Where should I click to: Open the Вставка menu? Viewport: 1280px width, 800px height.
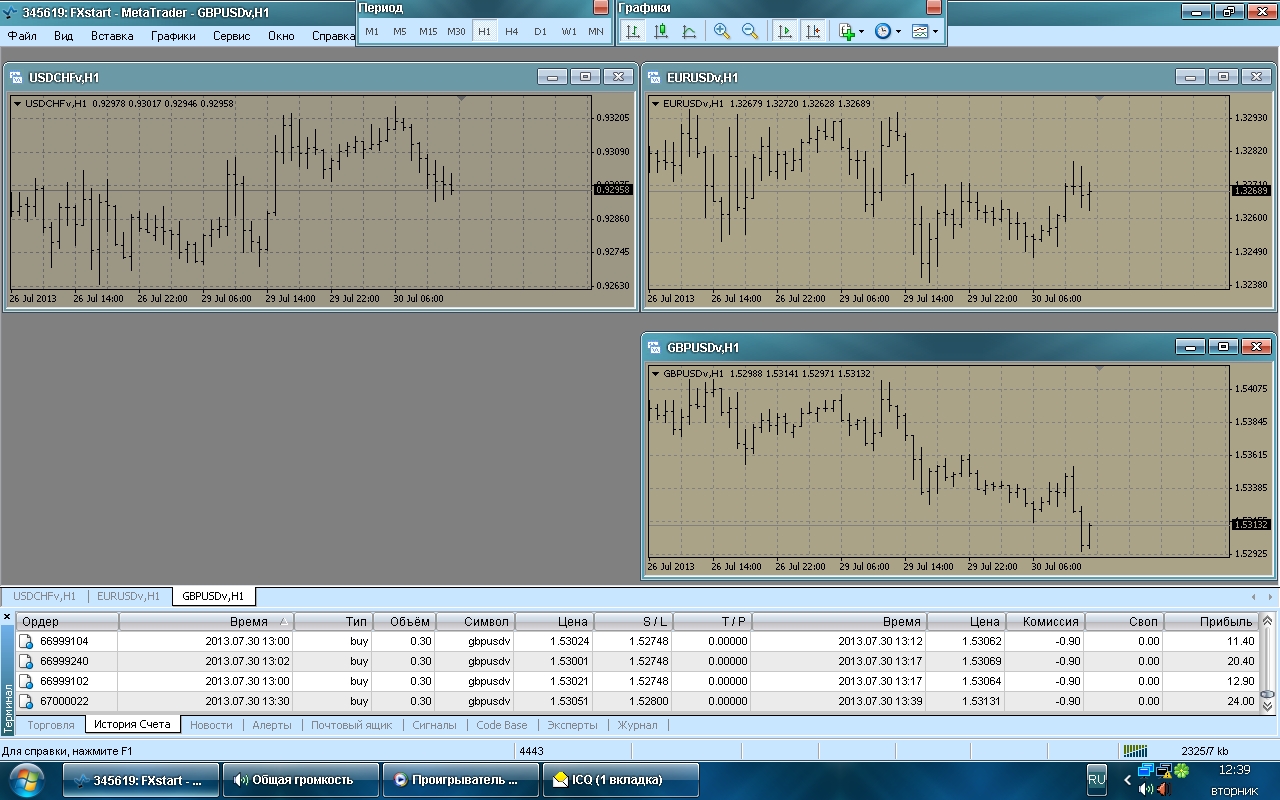(x=112, y=36)
